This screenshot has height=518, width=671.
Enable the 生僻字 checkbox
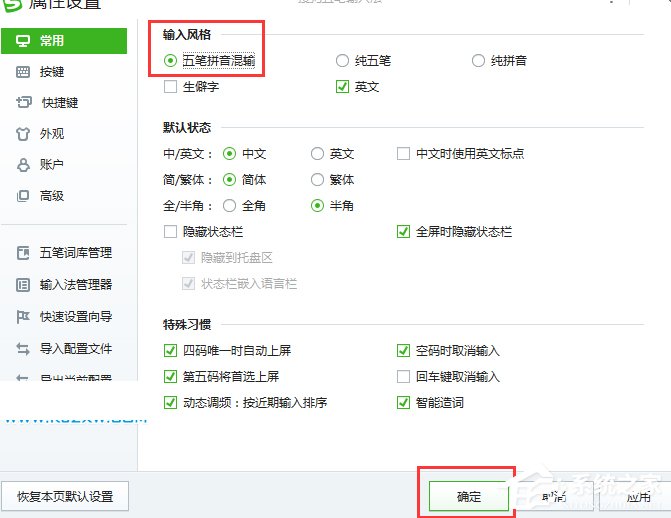170,87
